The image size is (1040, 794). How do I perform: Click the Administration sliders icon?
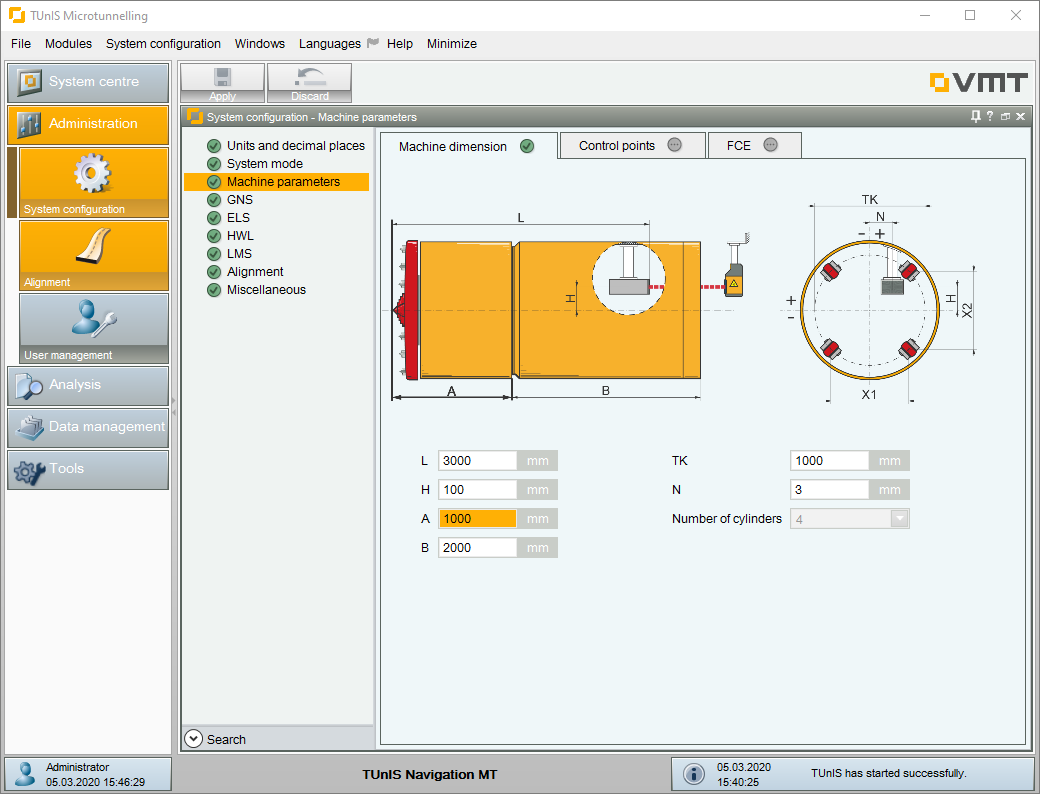(29, 124)
